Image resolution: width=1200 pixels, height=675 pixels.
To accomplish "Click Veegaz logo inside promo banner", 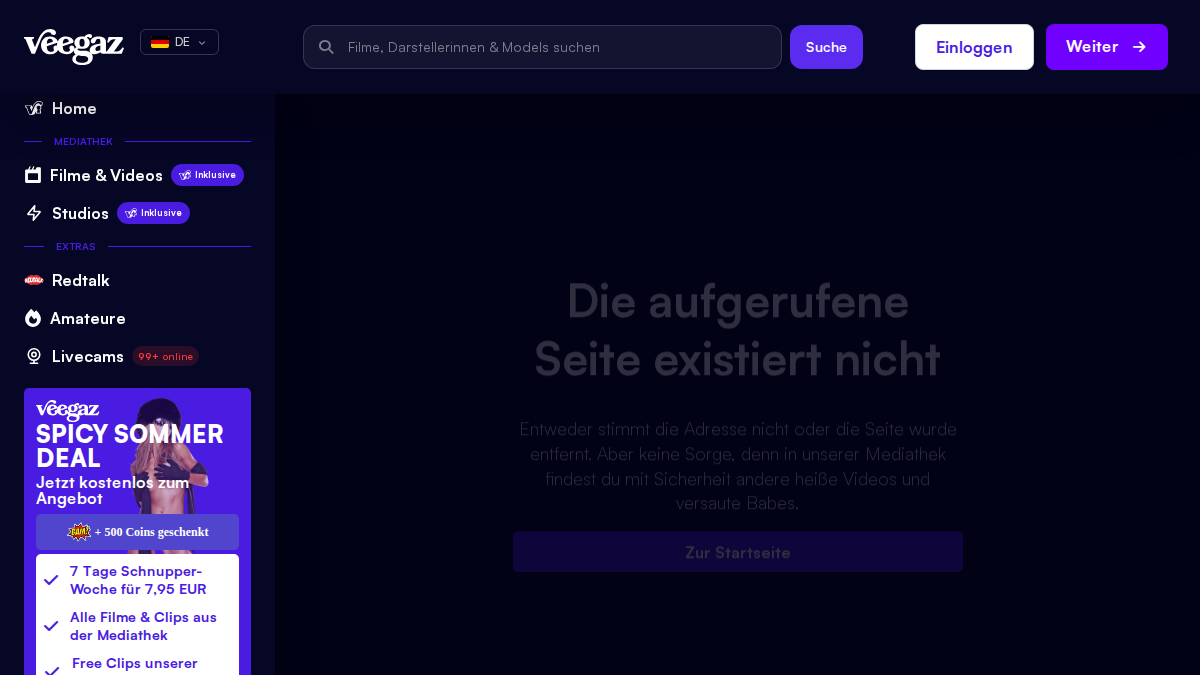I will tap(68, 410).
